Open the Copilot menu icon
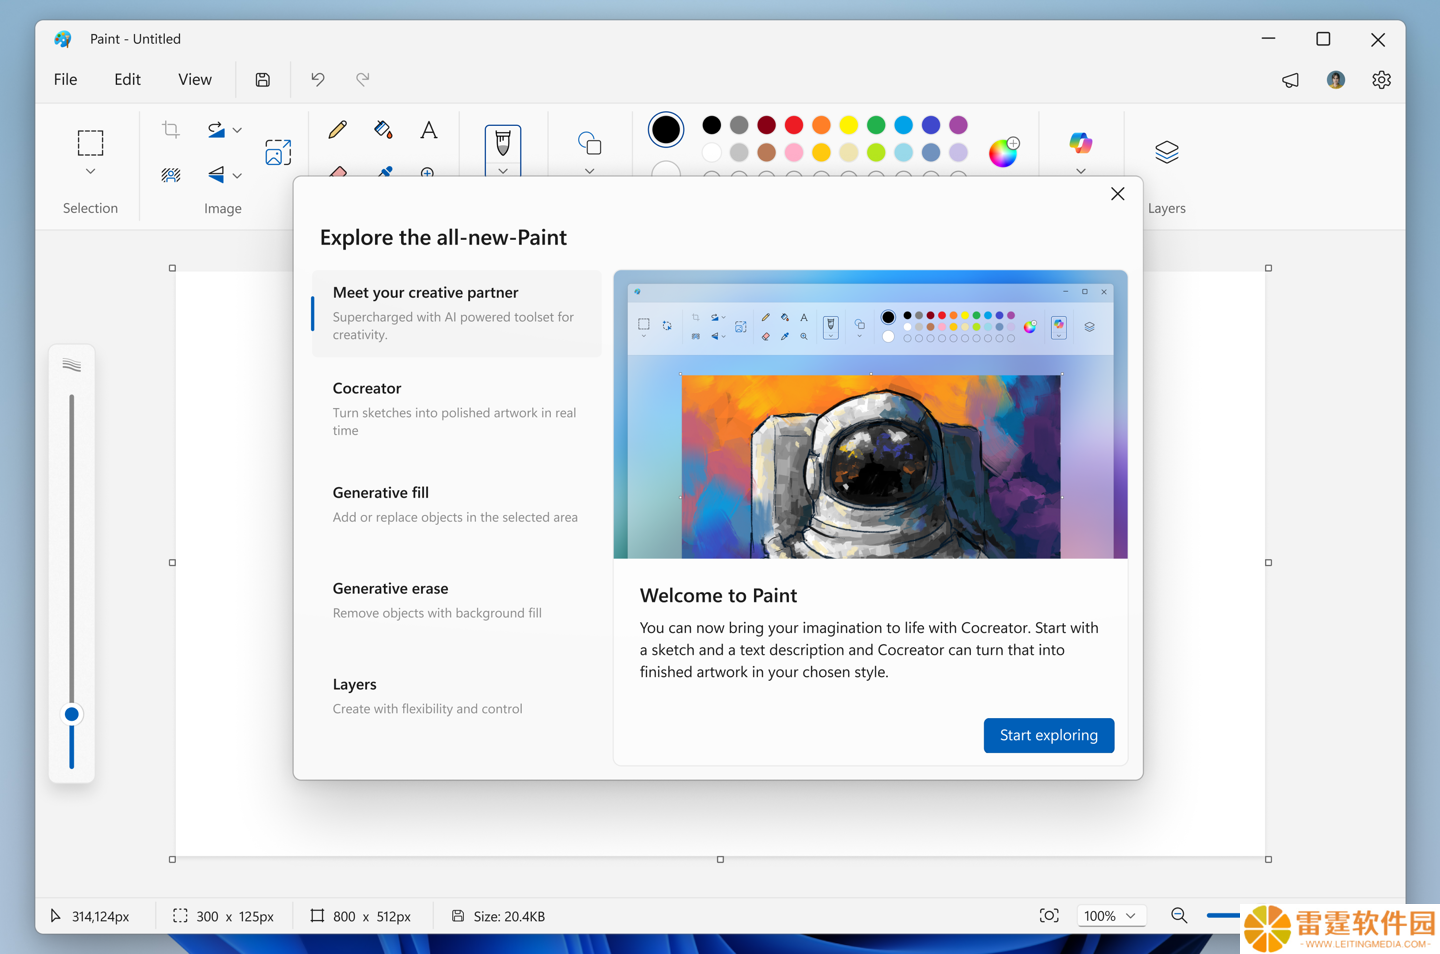1440x954 pixels. [x=1080, y=143]
